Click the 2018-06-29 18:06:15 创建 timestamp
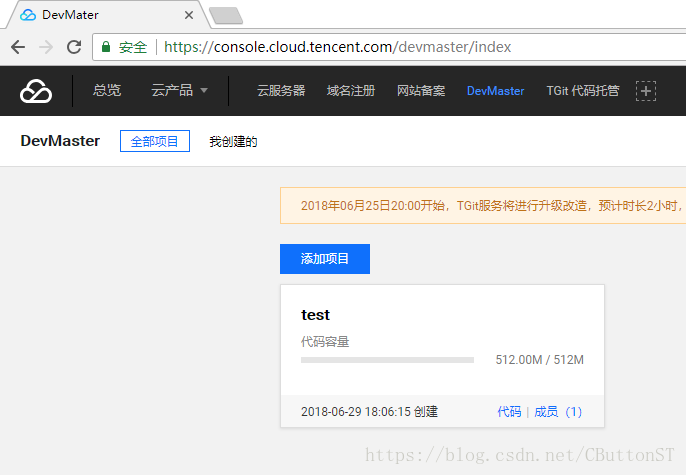Image resolution: width=686 pixels, height=475 pixels. (369, 412)
